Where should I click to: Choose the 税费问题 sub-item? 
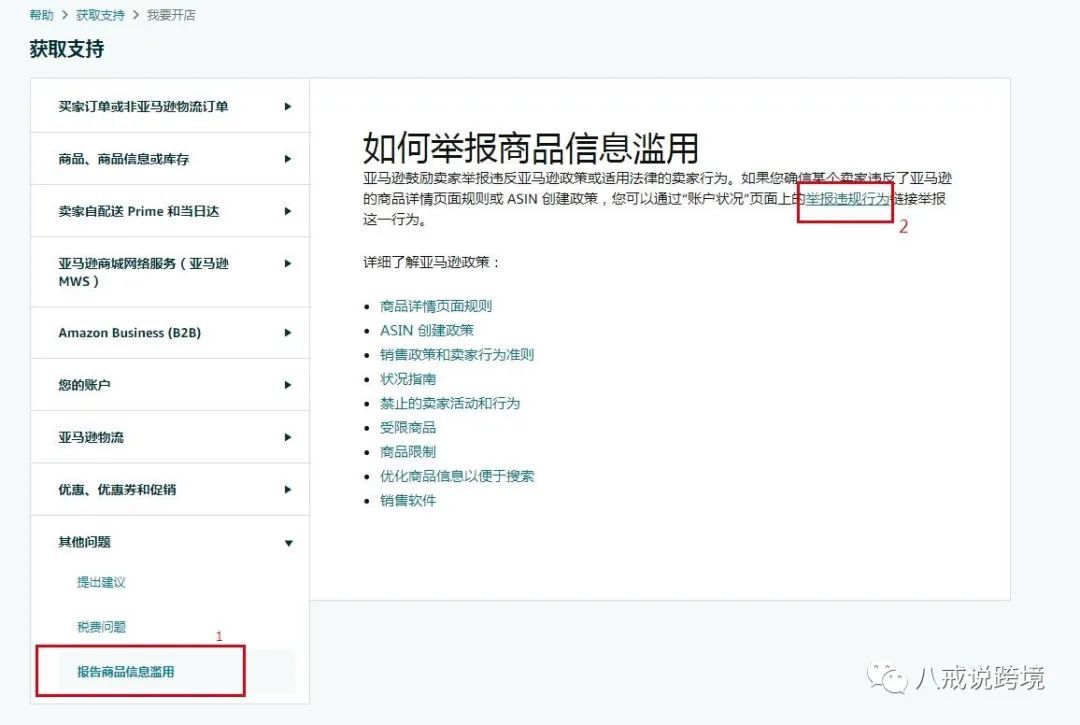[101, 627]
